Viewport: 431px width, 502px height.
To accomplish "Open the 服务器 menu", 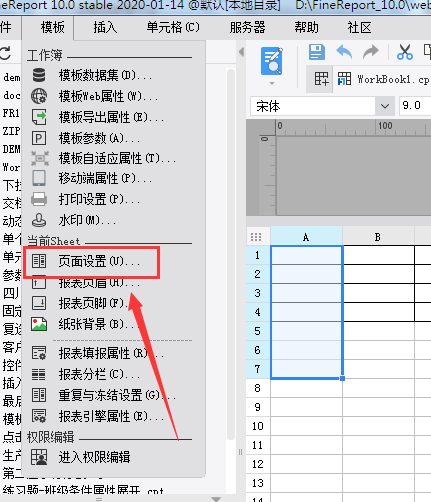I will click(x=247, y=27).
